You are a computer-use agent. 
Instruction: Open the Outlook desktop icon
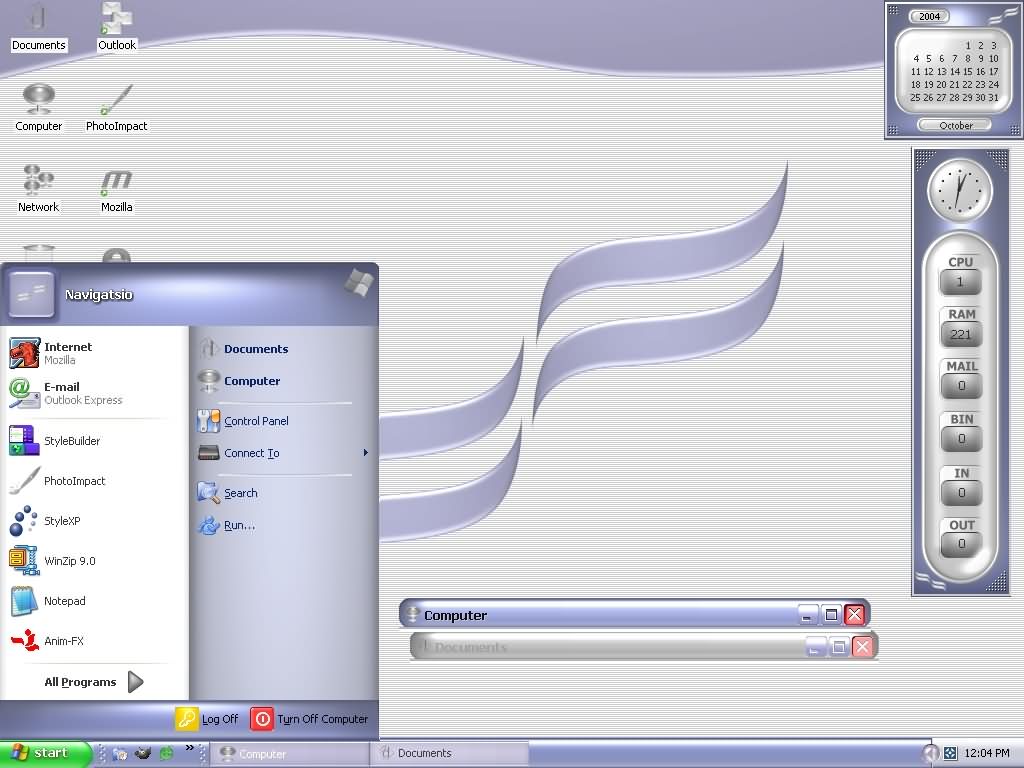coord(117,27)
